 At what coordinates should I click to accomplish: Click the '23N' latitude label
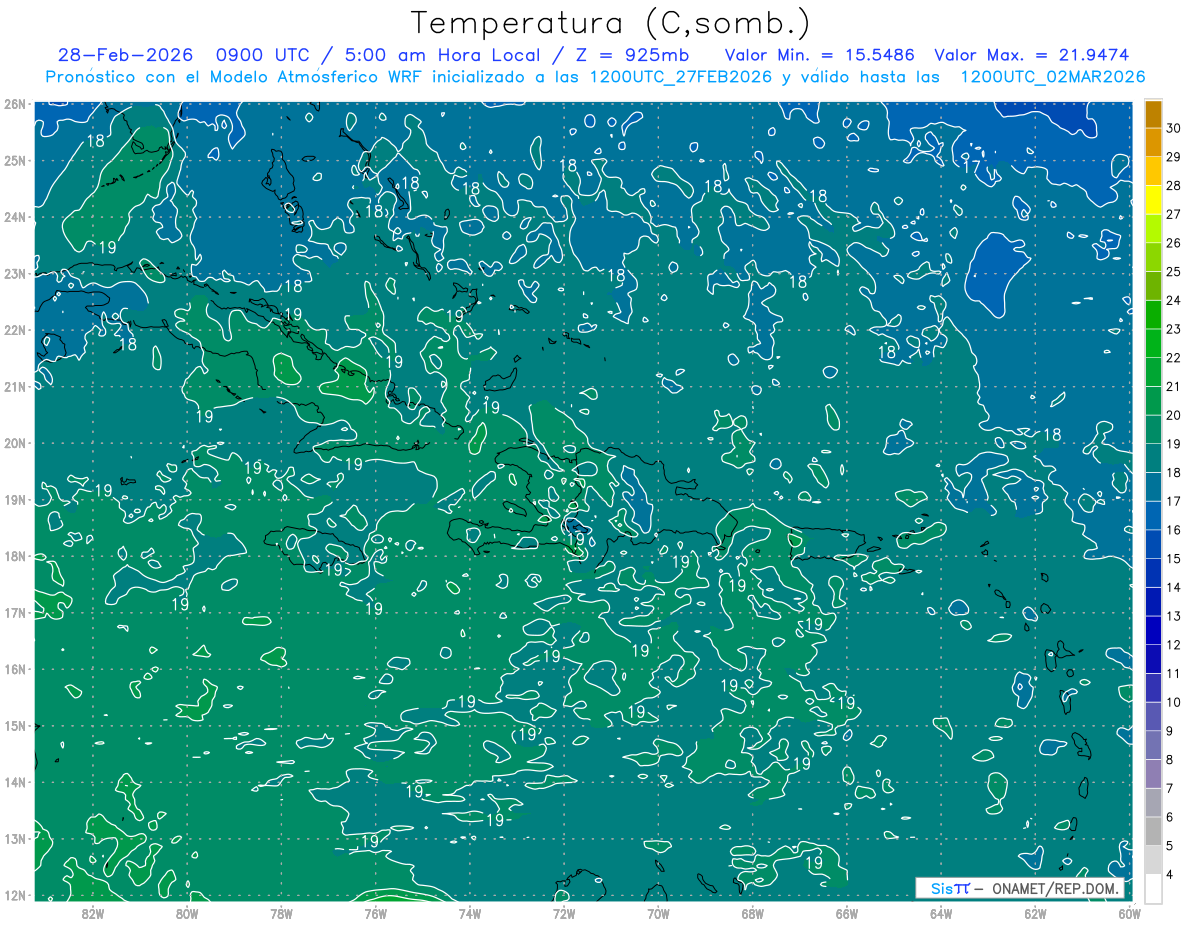[16, 273]
